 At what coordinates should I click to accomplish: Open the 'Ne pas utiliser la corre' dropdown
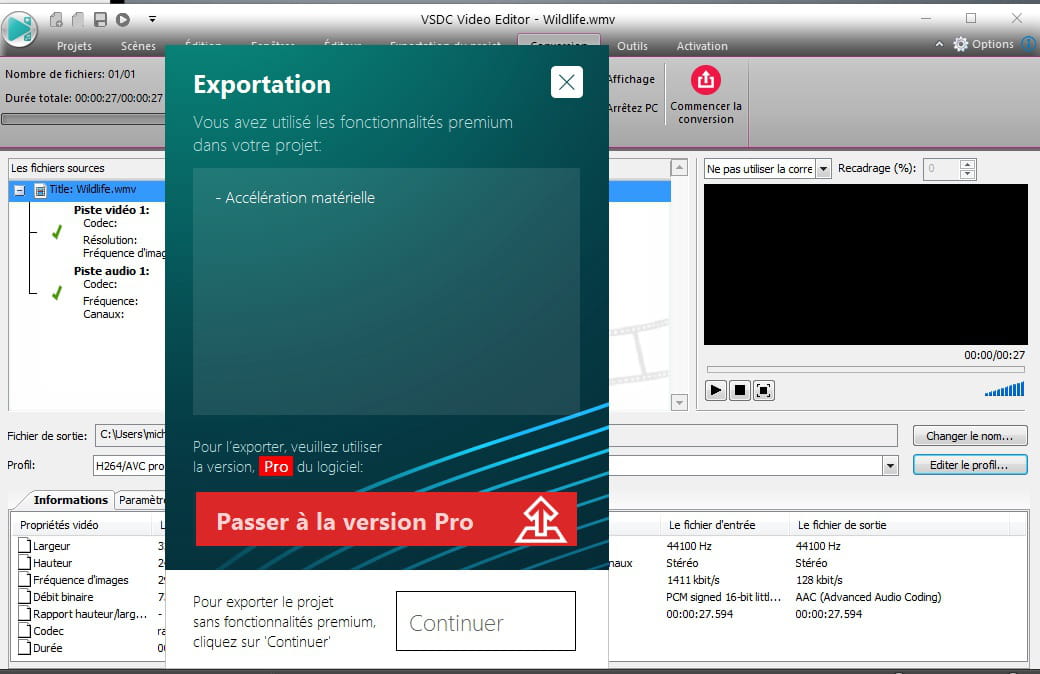click(x=823, y=169)
